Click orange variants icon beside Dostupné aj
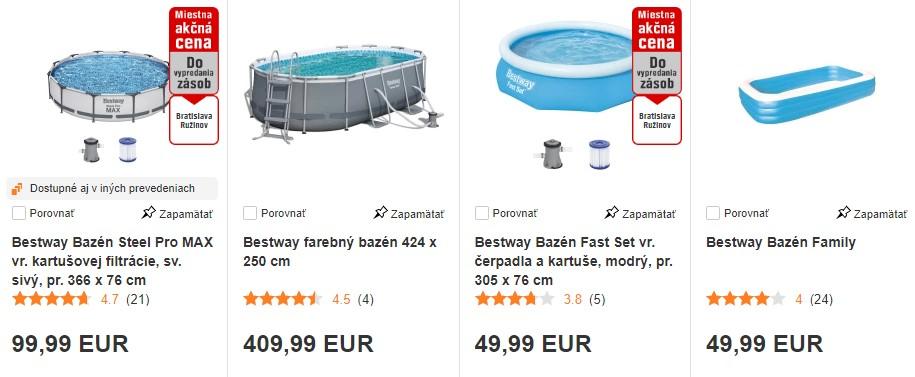The height and width of the screenshot is (377, 915). pyautogui.click(x=18, y=188)
